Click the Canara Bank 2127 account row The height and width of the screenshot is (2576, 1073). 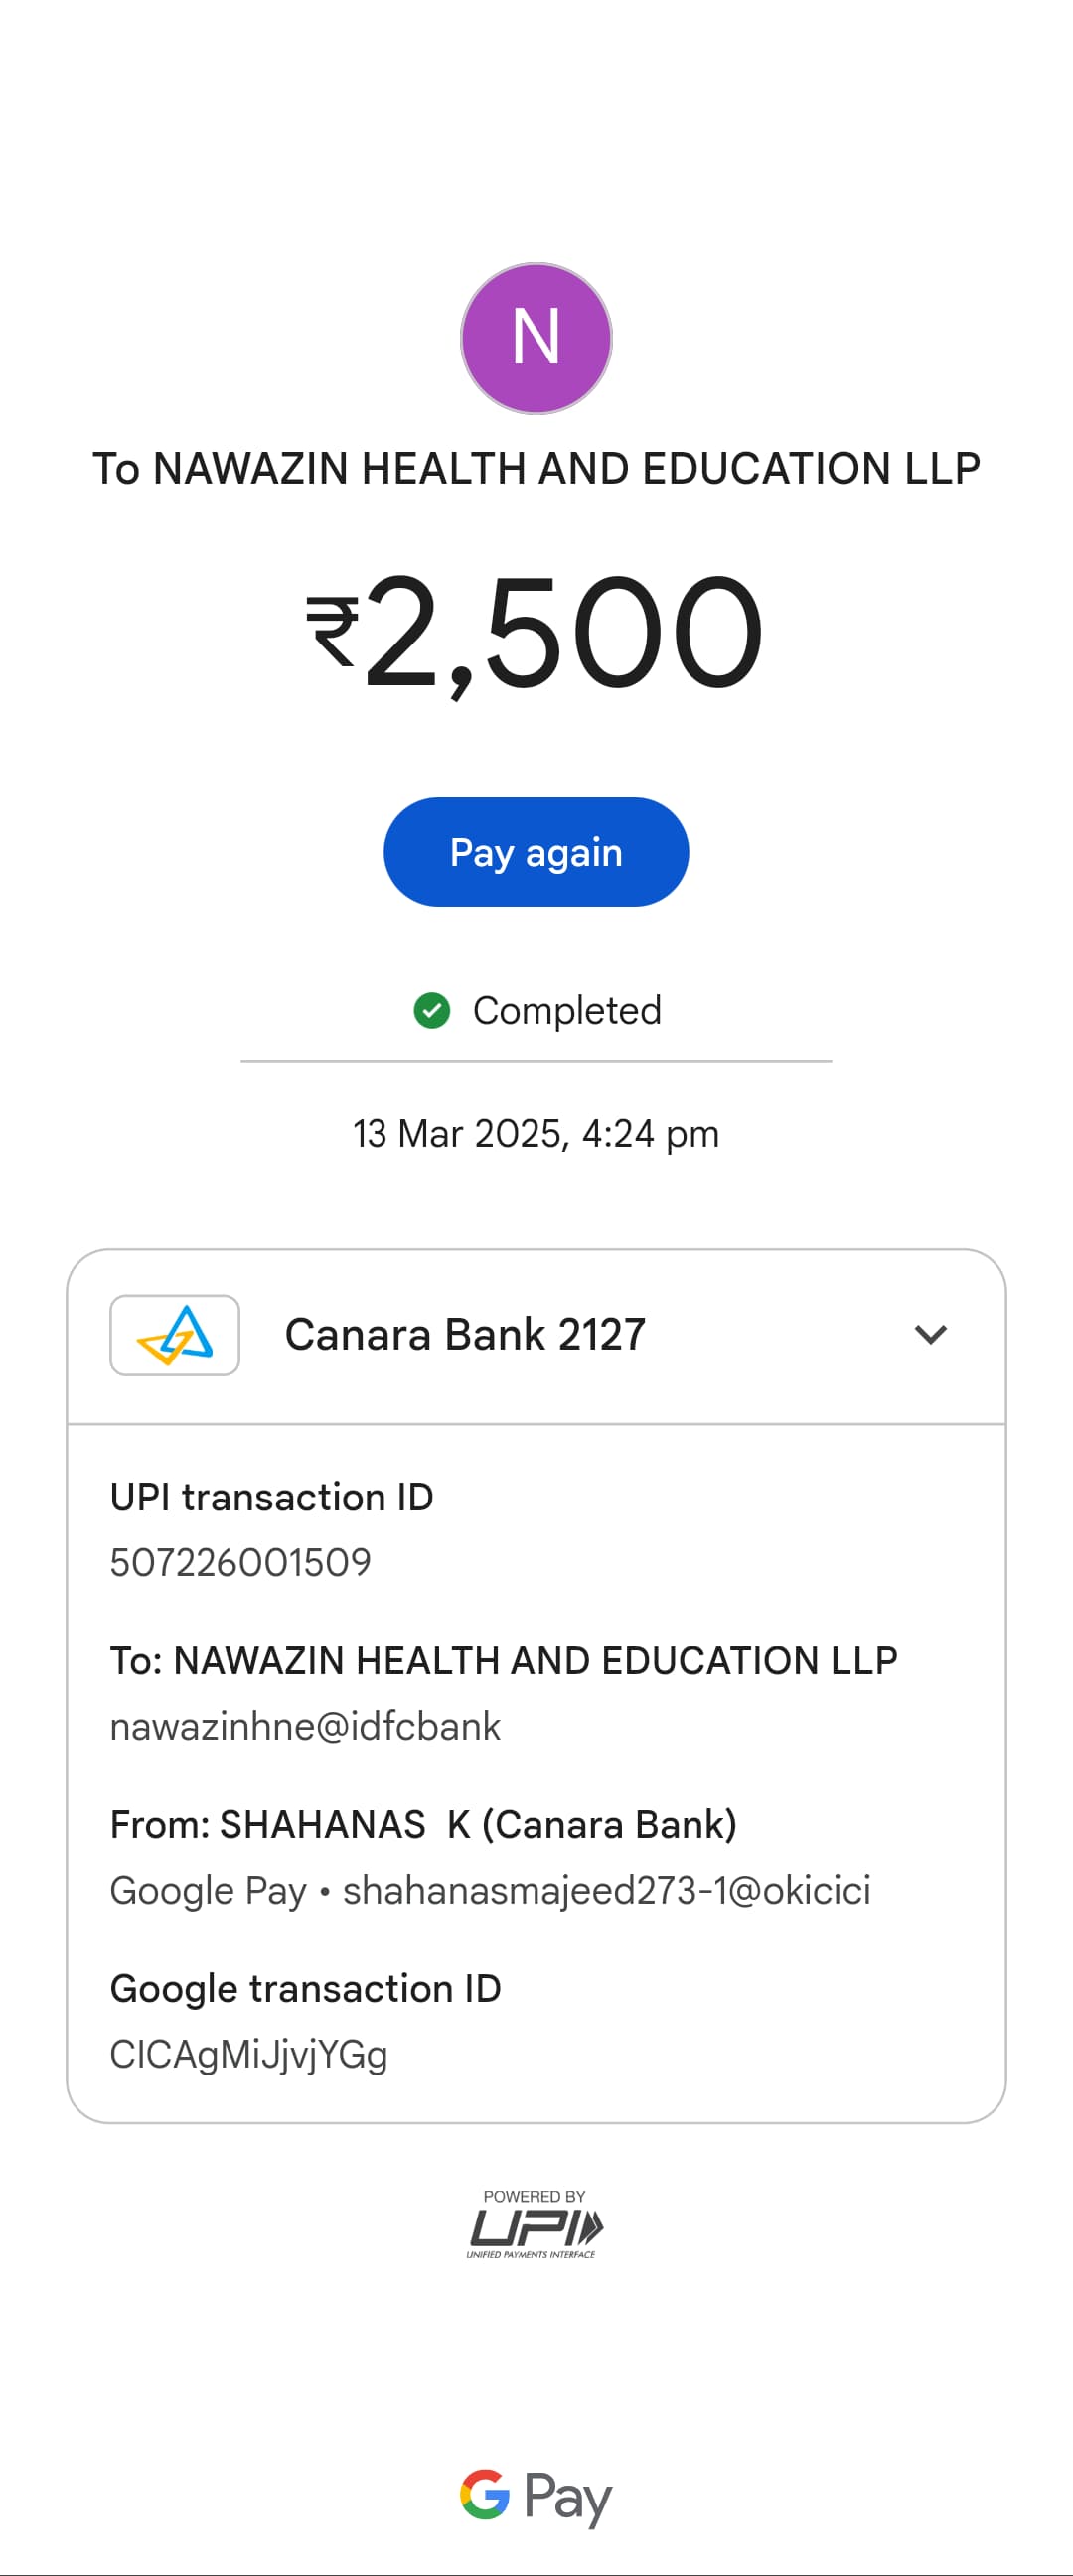click(x=465, y=1335)
